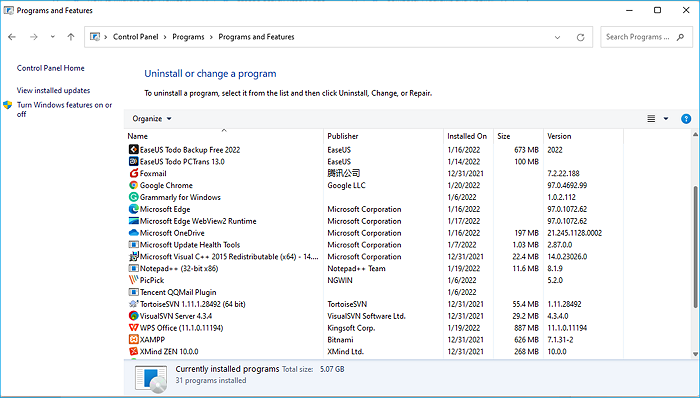Click the vertical scrollbar thumb
The width and height of the screenshot is (700, 398).
tap(695, 247)
